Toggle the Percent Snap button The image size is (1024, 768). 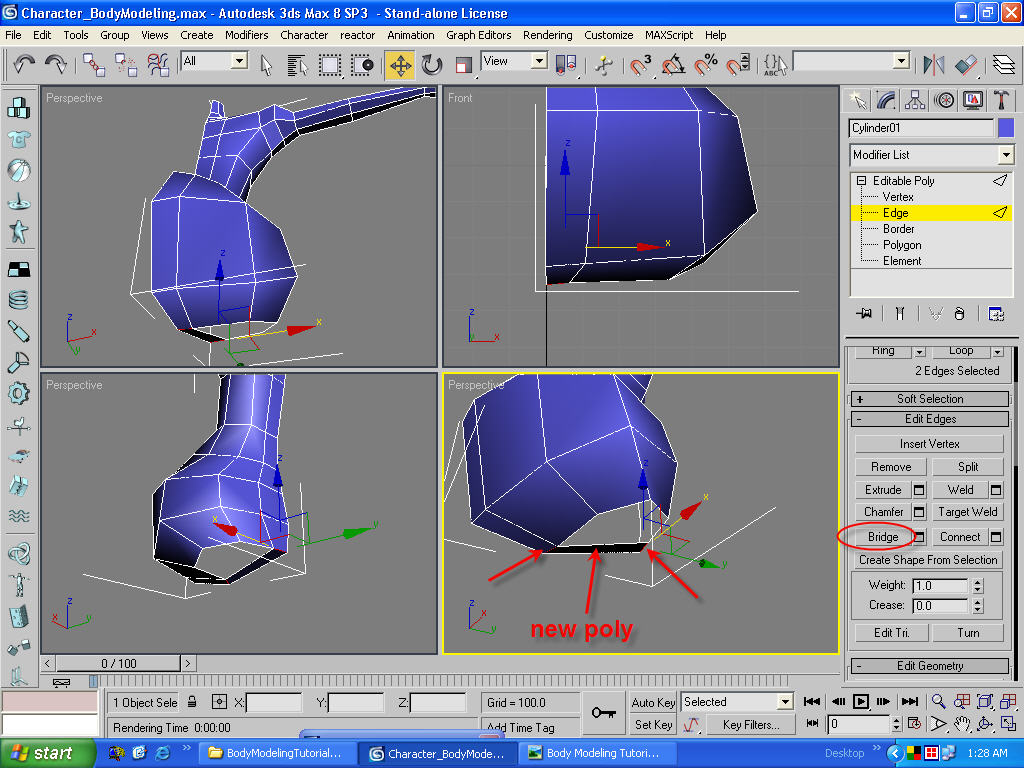705,65
